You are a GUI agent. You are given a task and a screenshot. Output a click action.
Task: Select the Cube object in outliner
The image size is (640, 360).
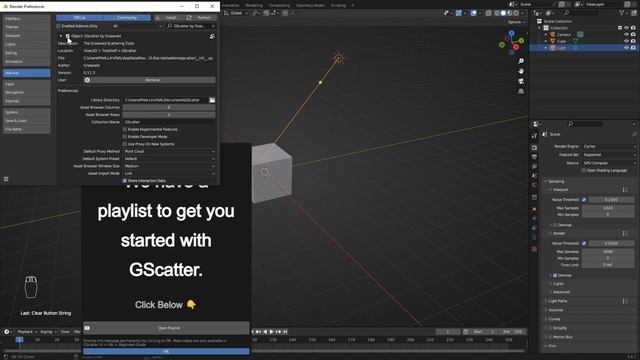tap(562, 41)
